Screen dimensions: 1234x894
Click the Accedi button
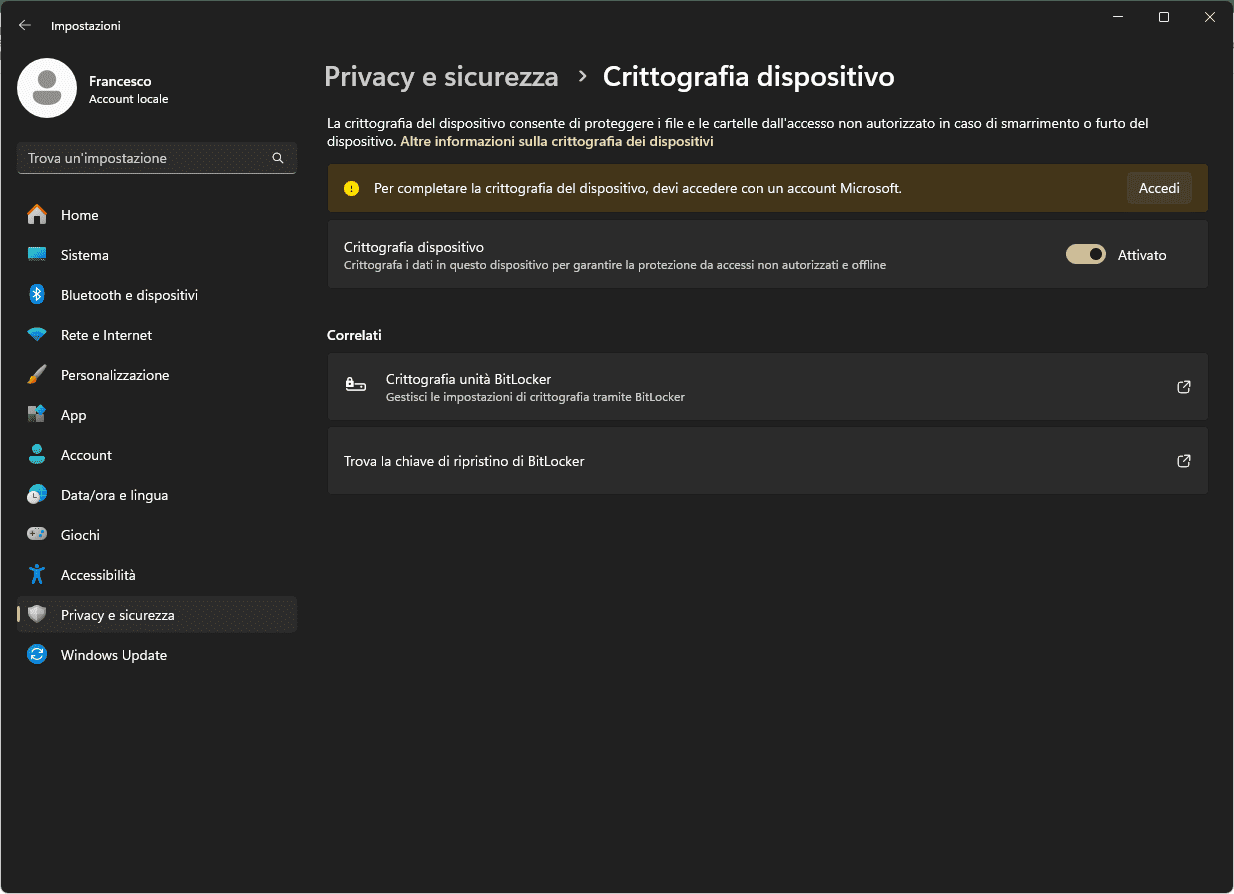click(x=1158, y=188)
